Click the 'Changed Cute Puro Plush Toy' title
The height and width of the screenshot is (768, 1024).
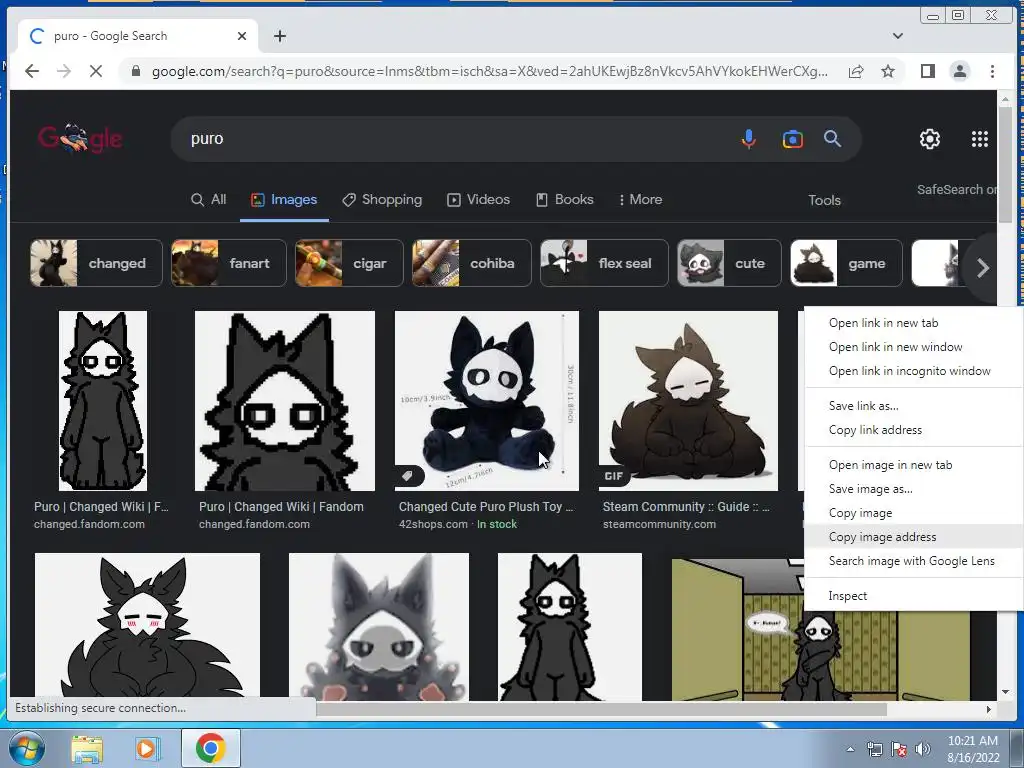coord(486,507)
